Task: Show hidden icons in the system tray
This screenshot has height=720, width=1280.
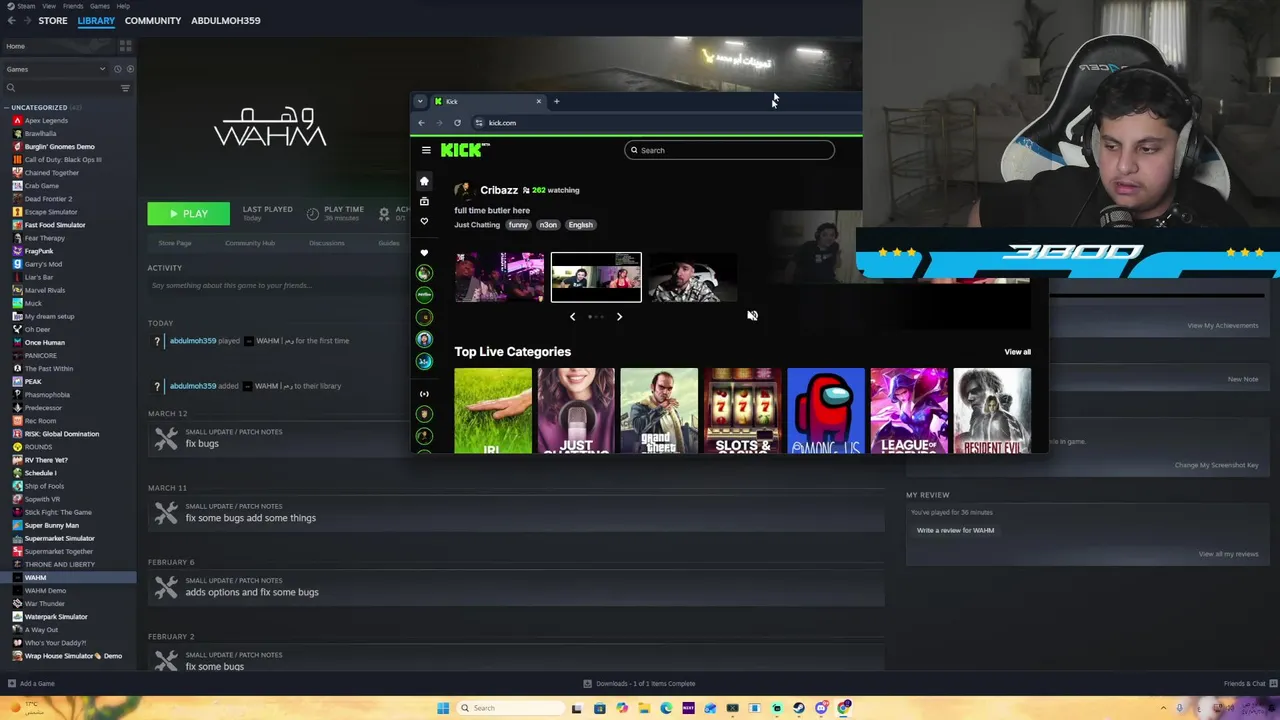Action: 1163,708
